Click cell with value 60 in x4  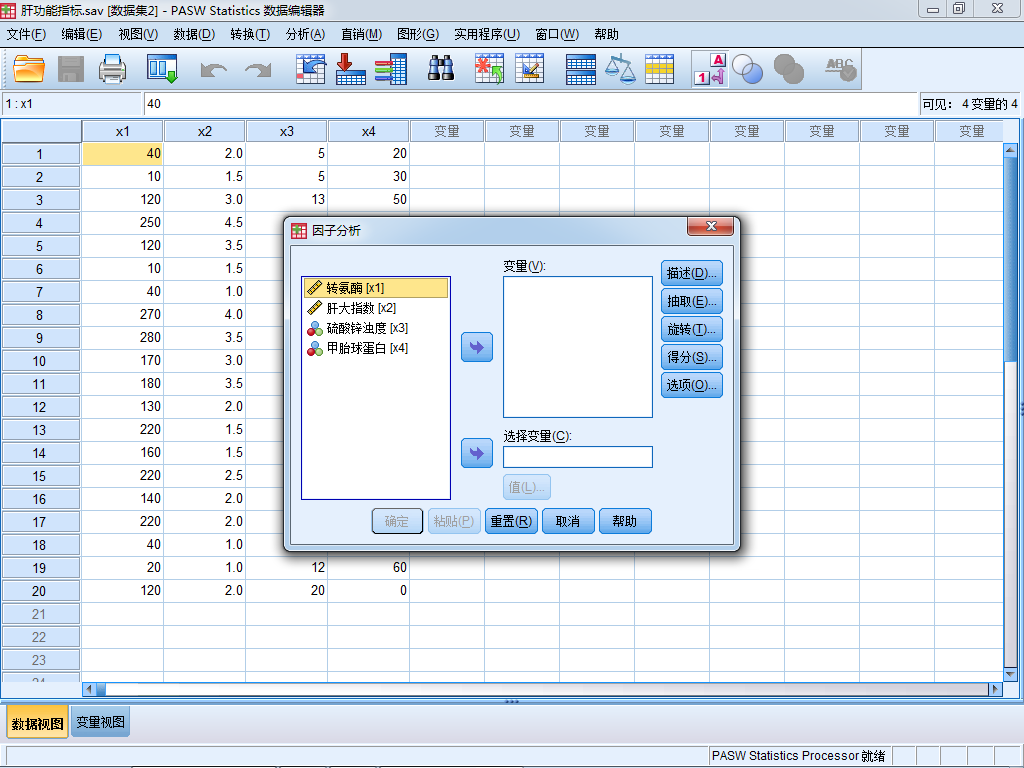tap(368, 568)
